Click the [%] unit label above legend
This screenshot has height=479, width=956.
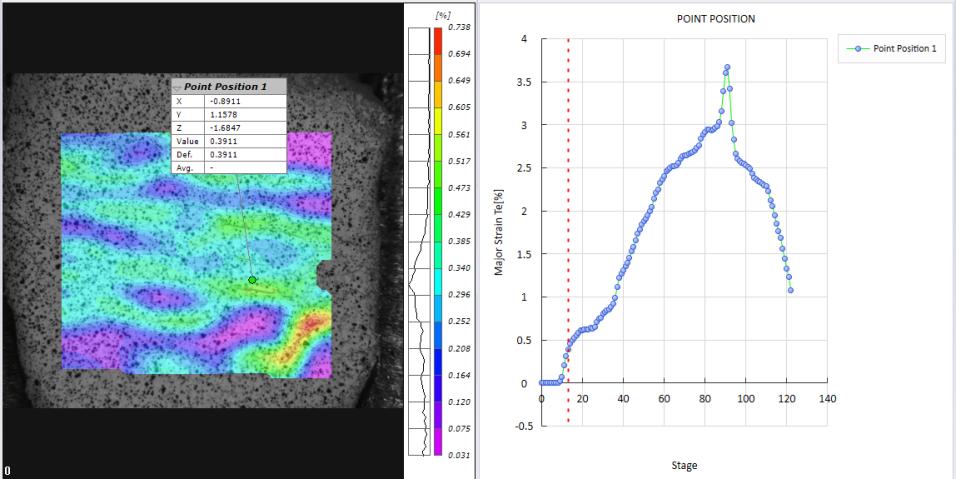pyautogui.click(x=442, y=17)
